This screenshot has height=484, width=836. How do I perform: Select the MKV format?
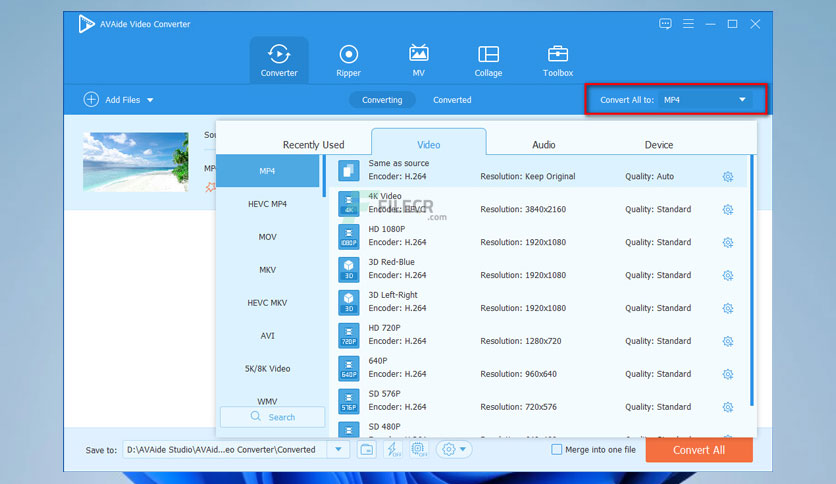[x=268, y=270]
